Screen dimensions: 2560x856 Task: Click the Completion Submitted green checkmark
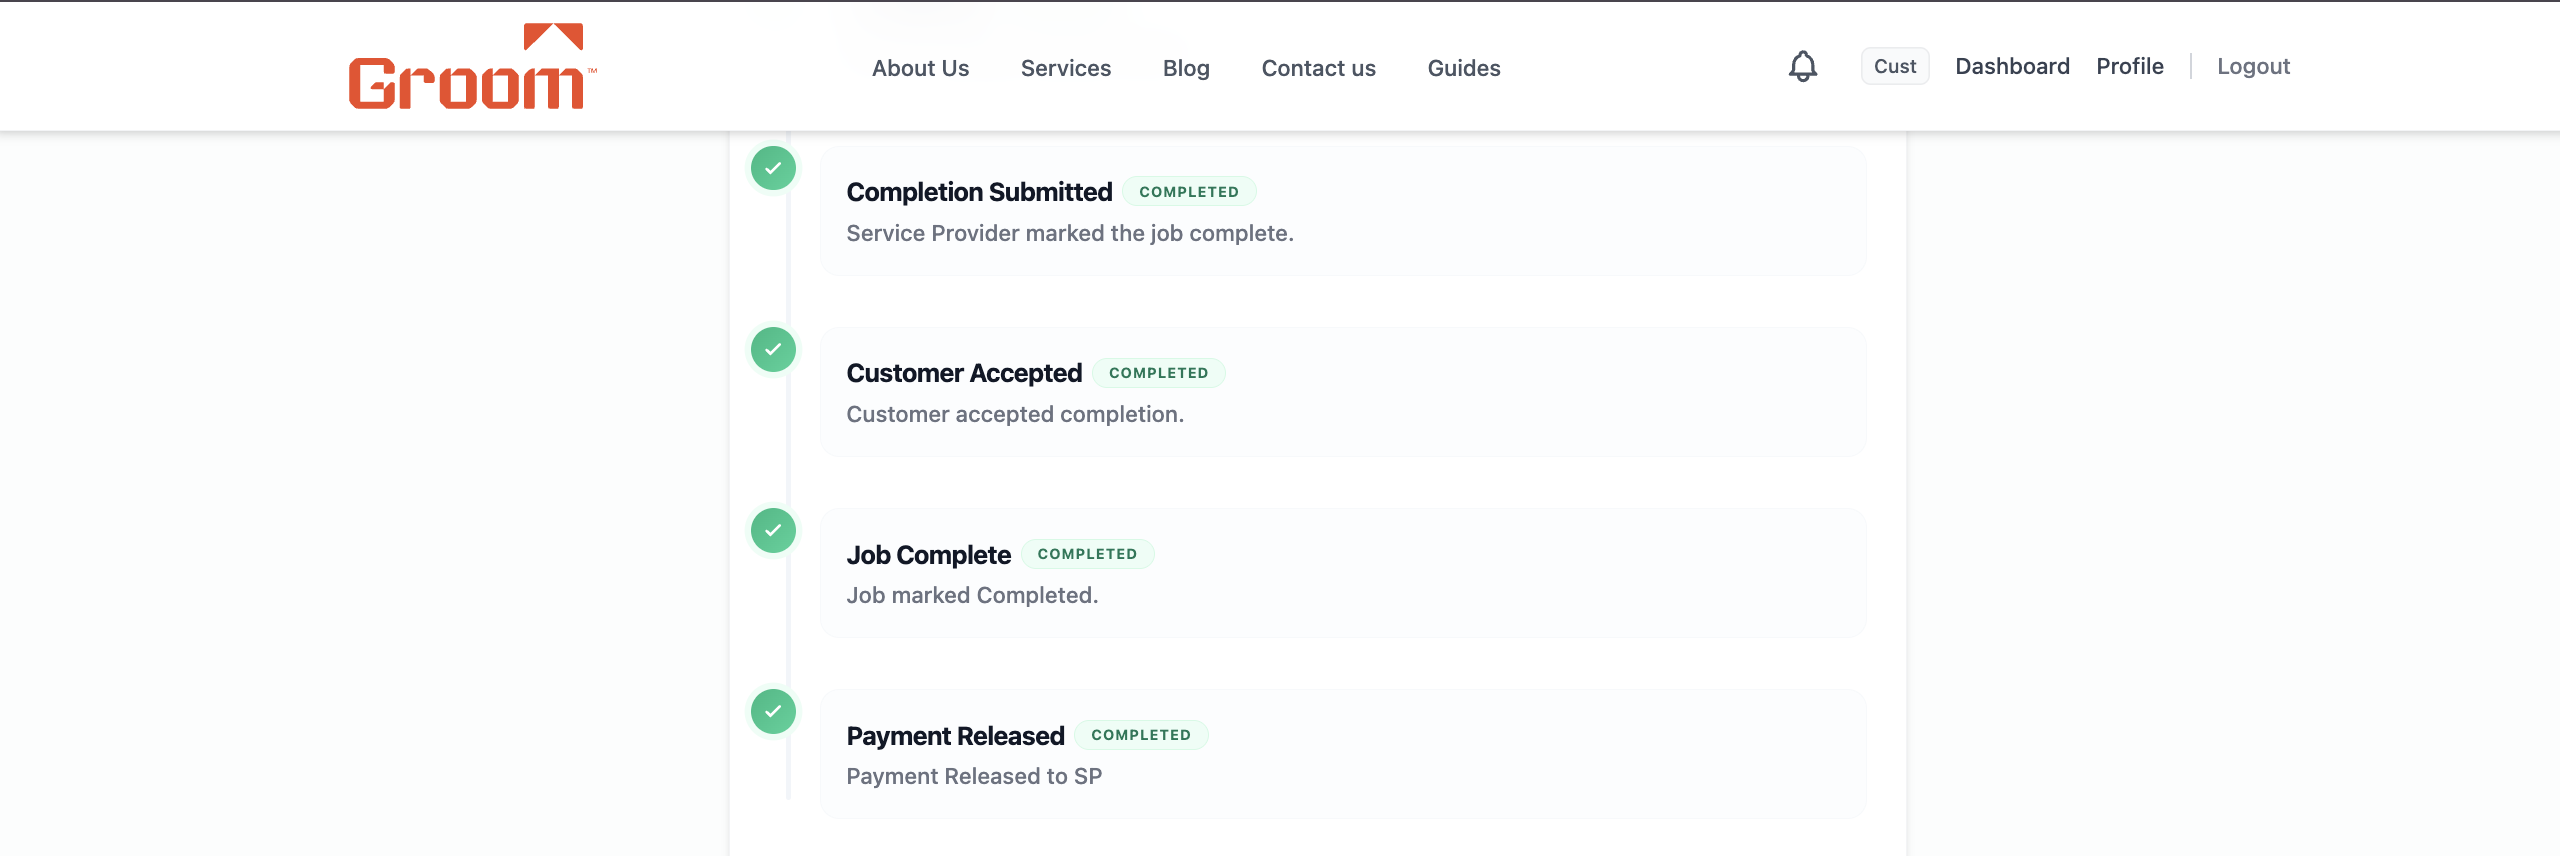coord(773,168)
